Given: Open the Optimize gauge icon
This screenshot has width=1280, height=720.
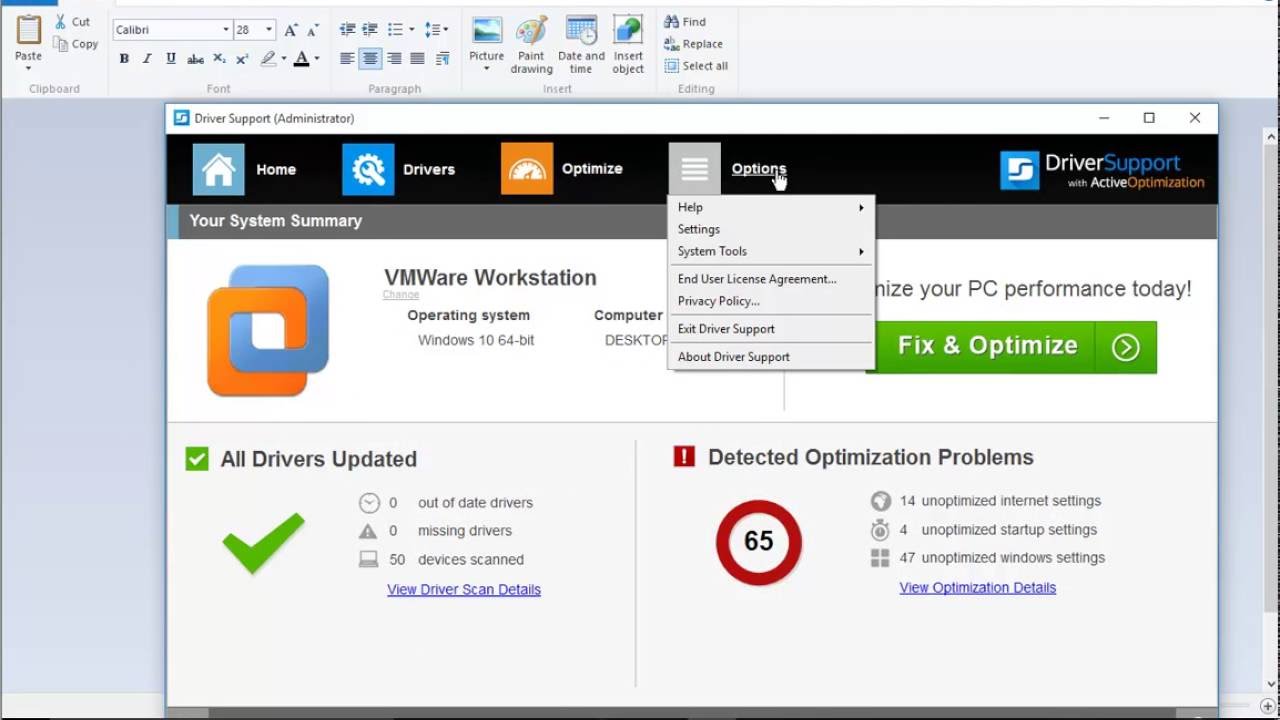Looking at the screenshot, I should pos(527,169).
